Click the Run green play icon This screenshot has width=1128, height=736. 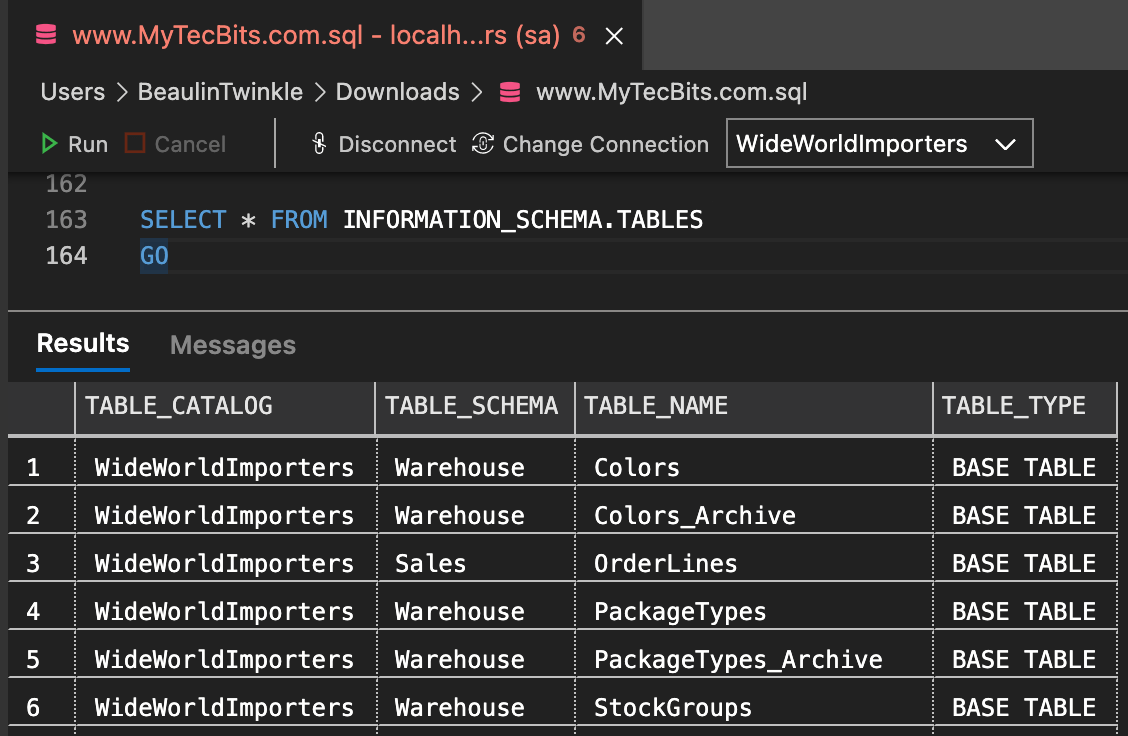[x=49, y=143]
